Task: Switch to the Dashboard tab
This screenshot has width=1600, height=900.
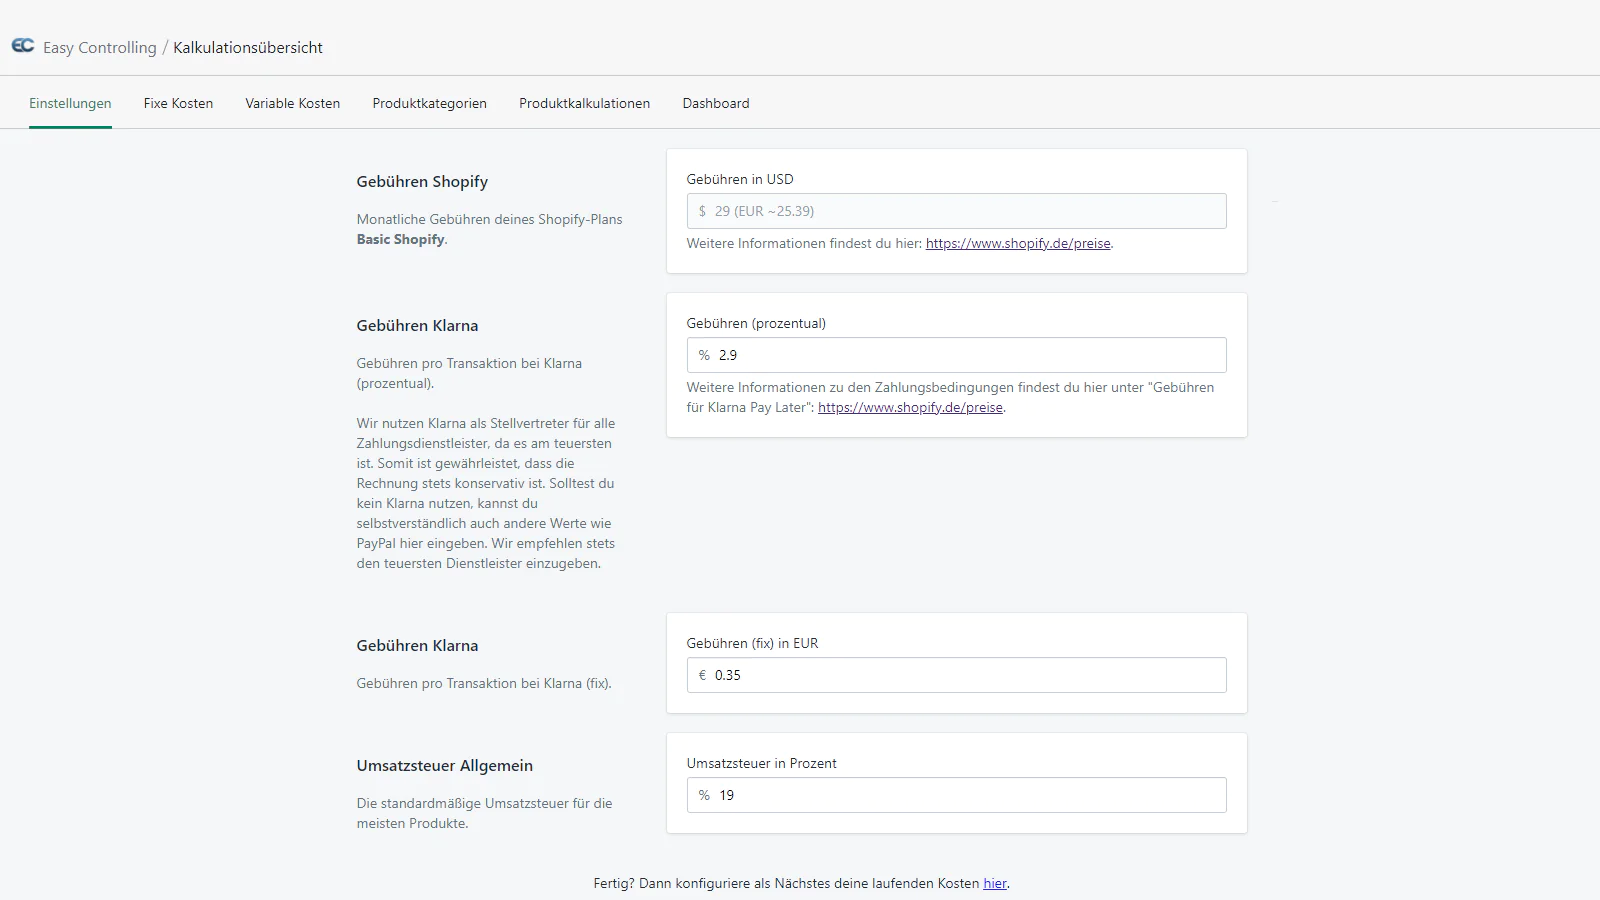Action: coord(716,103)
